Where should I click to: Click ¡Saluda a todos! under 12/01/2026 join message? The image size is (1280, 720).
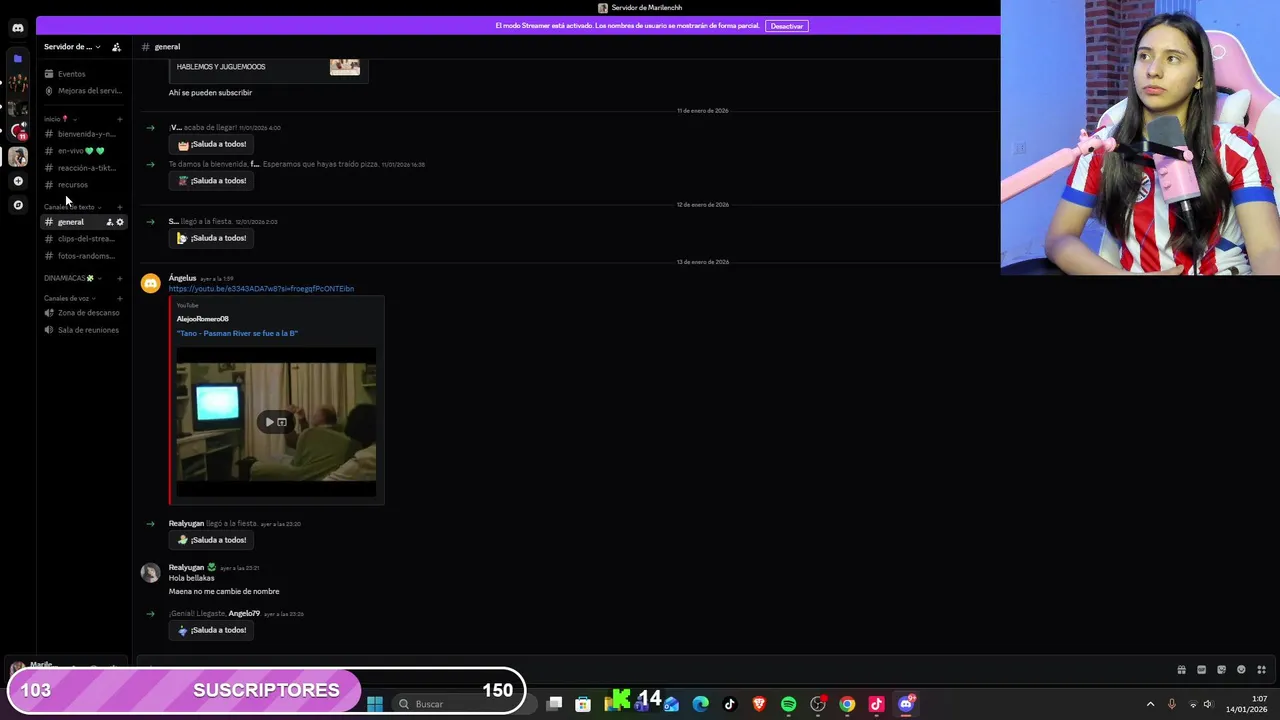coord(212,238)
